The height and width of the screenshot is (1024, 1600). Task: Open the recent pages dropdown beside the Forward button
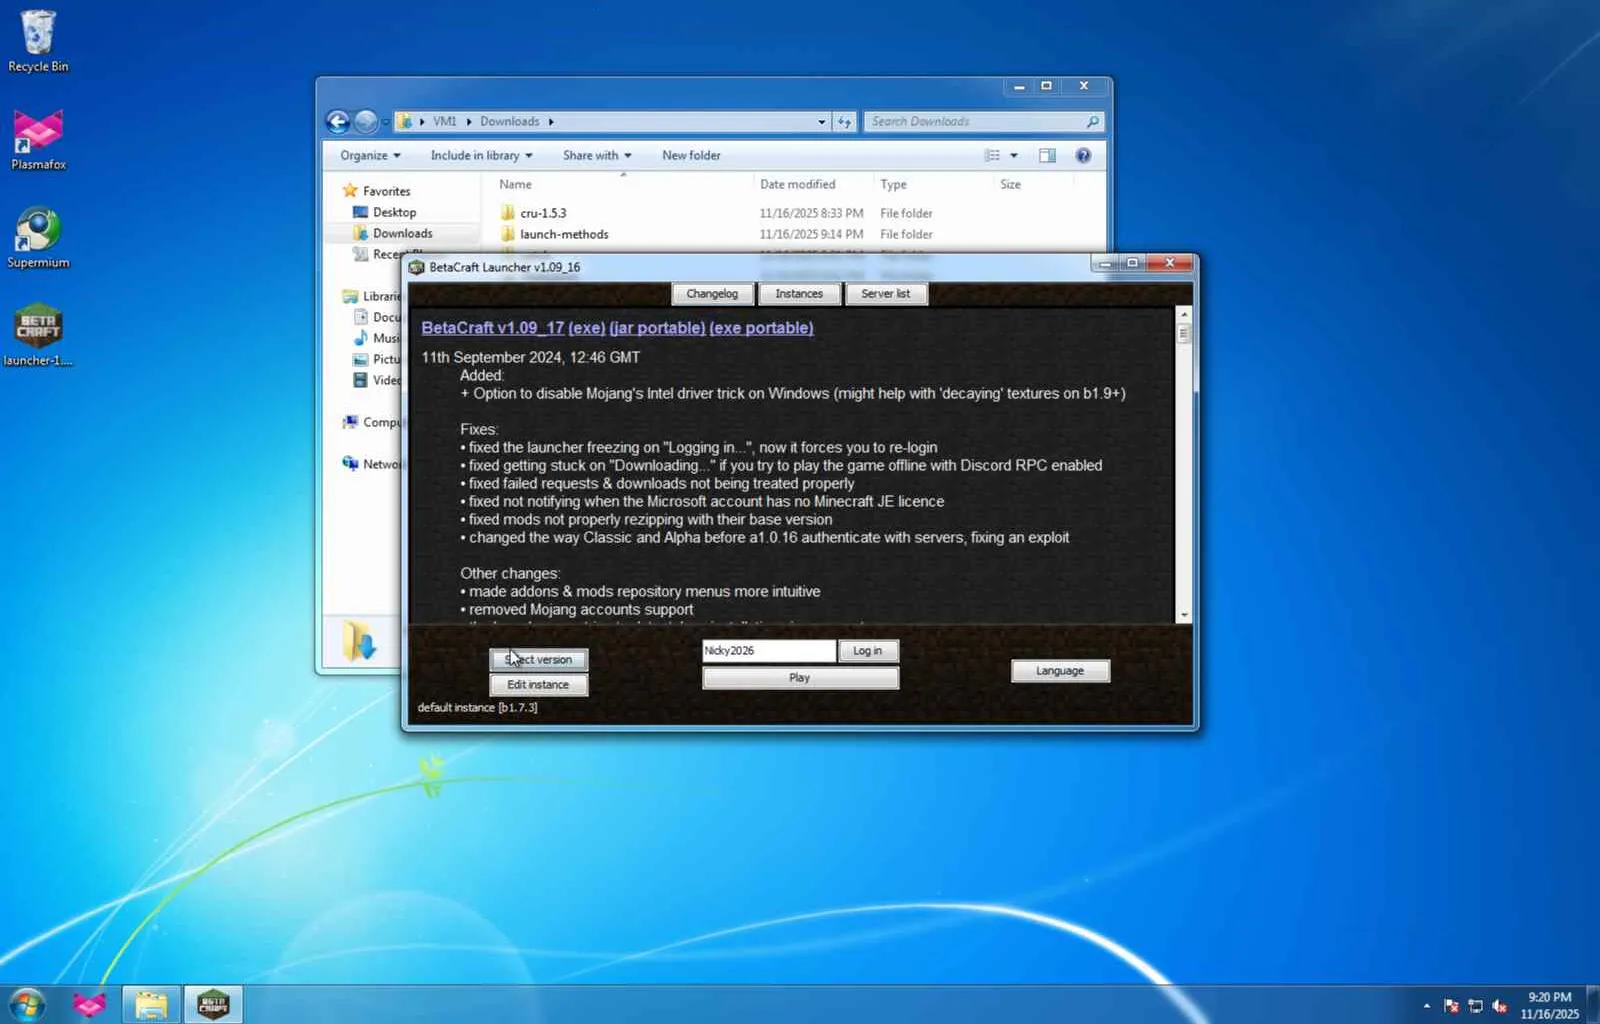tap(385, 122)
